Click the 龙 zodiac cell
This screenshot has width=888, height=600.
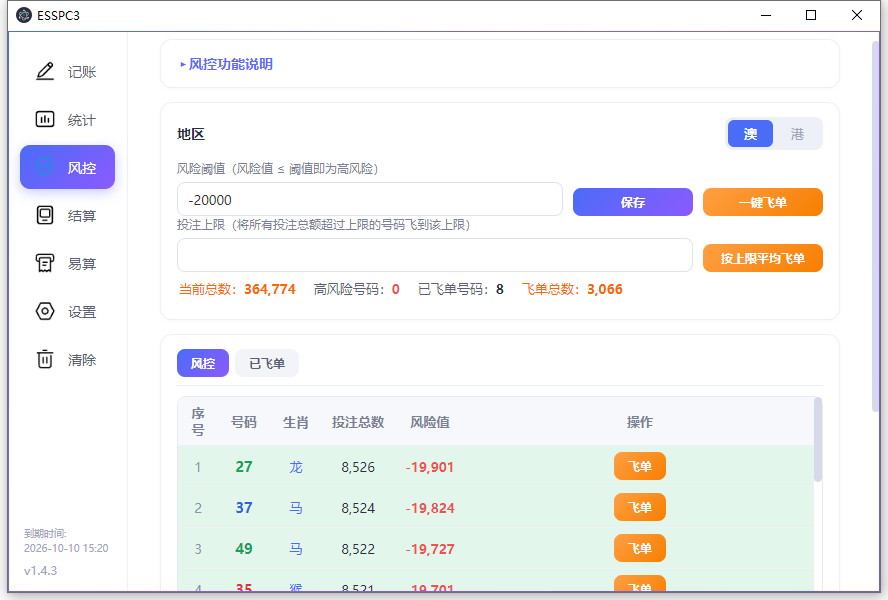296,467
